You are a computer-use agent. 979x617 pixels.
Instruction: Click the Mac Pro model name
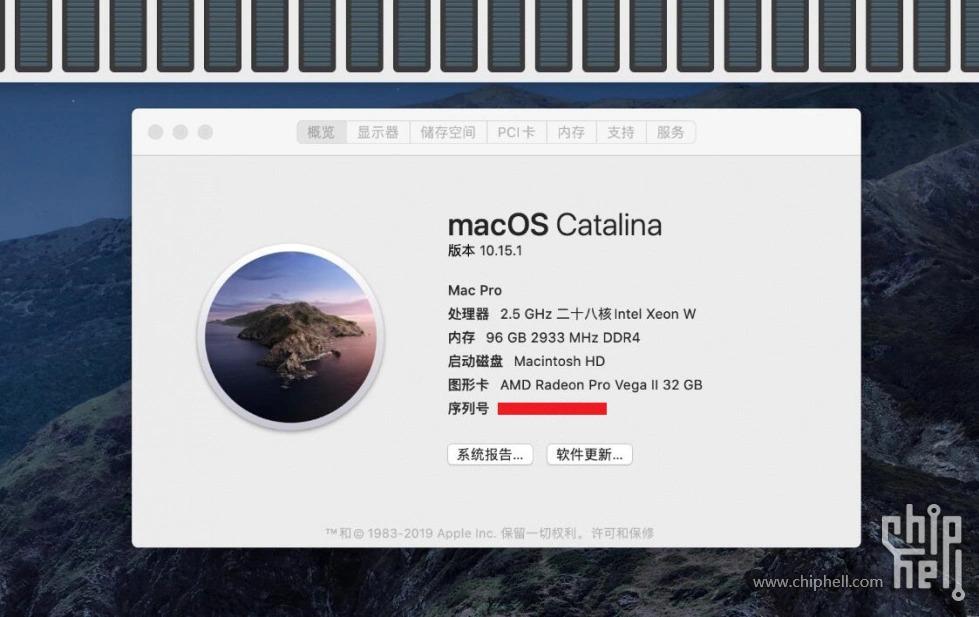475,290
